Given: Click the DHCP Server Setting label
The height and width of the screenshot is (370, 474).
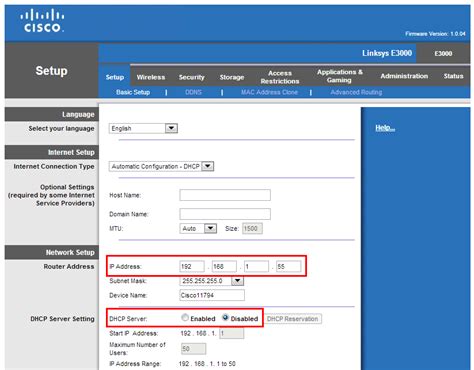Looking at the screenshot, I should pyautogui.click(x=62, y=319).
